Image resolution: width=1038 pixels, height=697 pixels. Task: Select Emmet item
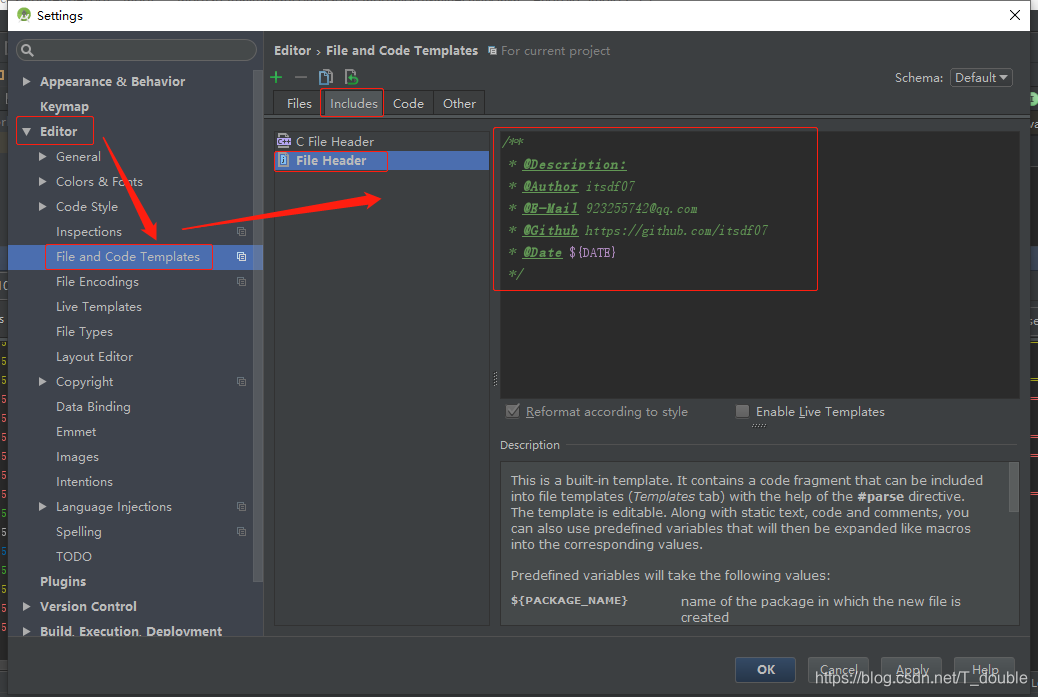pos(75,432)
